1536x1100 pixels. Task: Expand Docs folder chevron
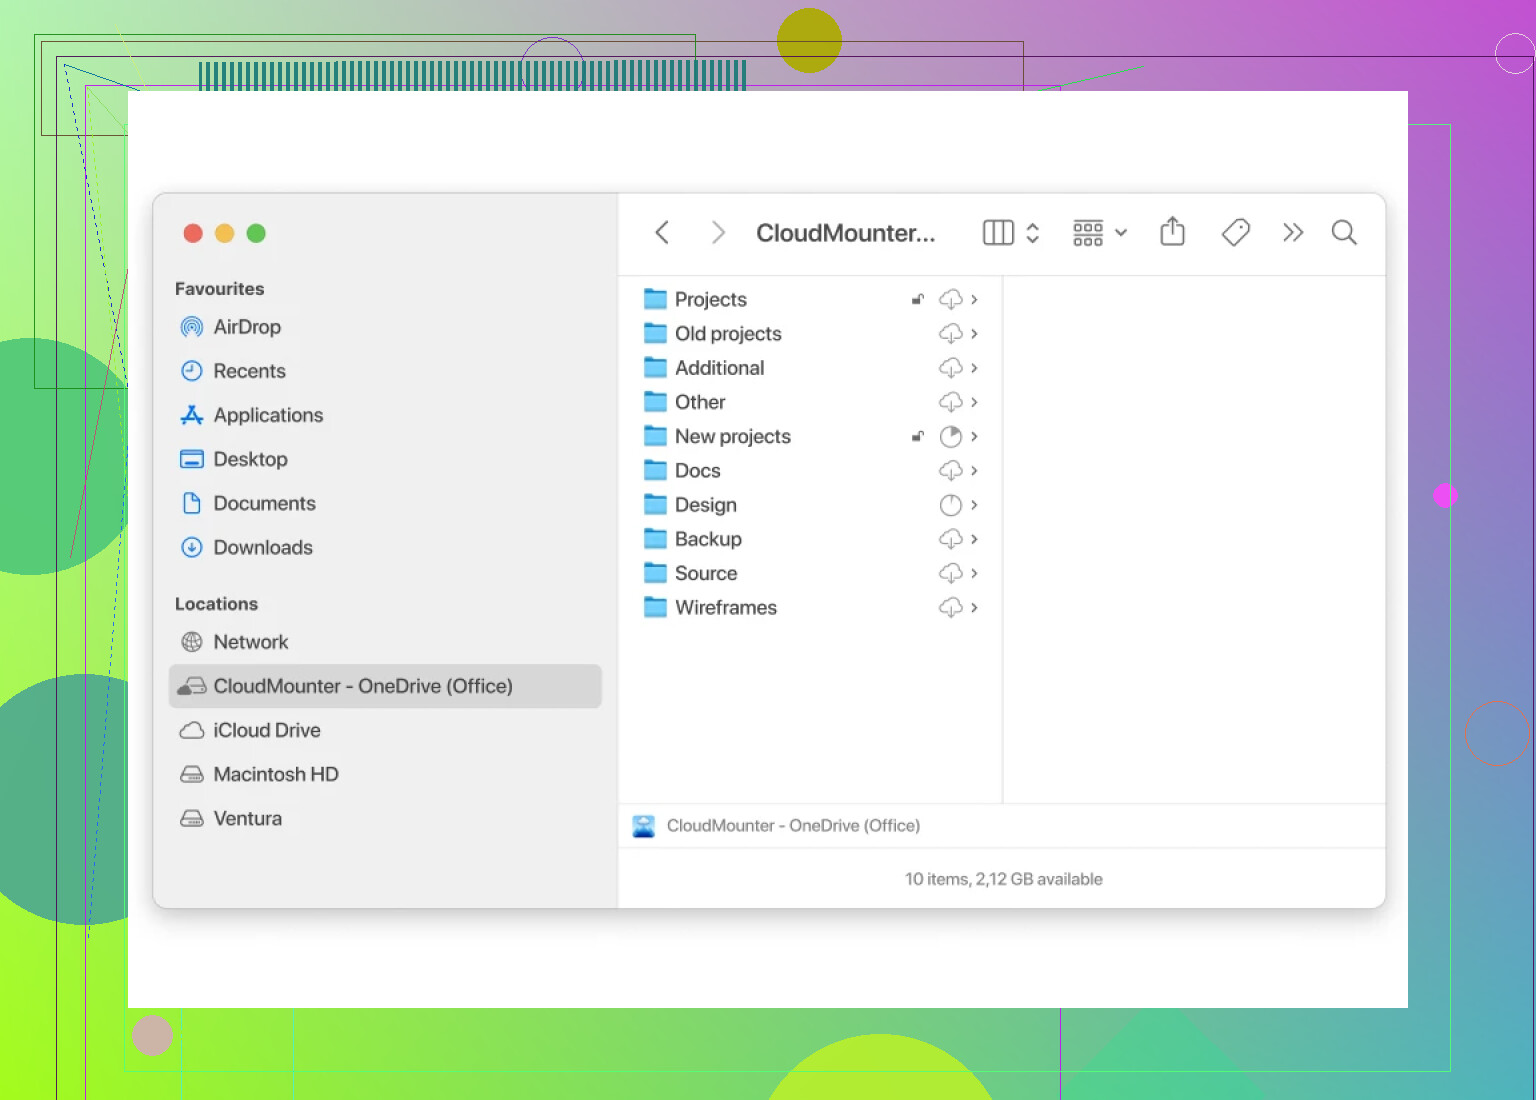coord(974,470)
